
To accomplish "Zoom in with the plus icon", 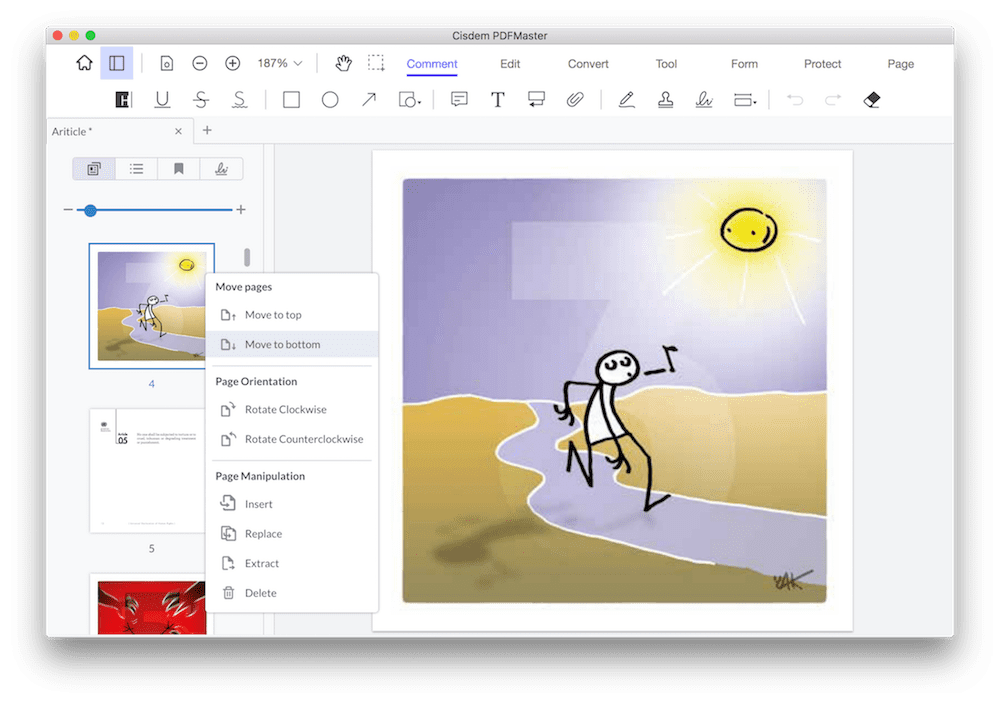I will [233, 63].
